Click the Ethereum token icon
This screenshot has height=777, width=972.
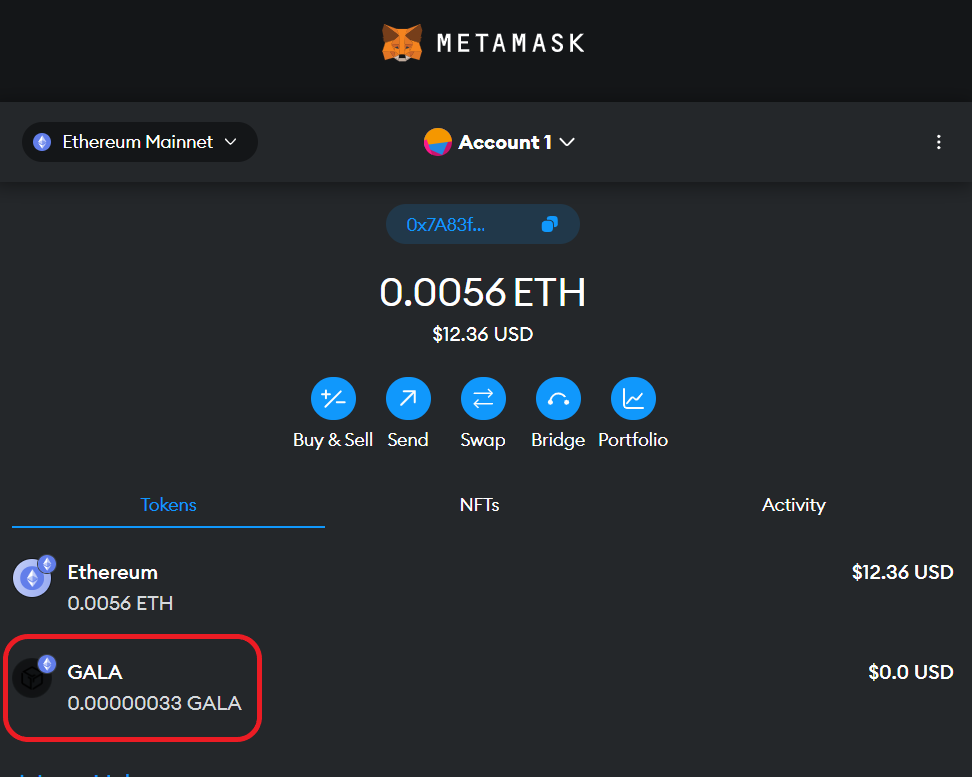click(33, 577)
